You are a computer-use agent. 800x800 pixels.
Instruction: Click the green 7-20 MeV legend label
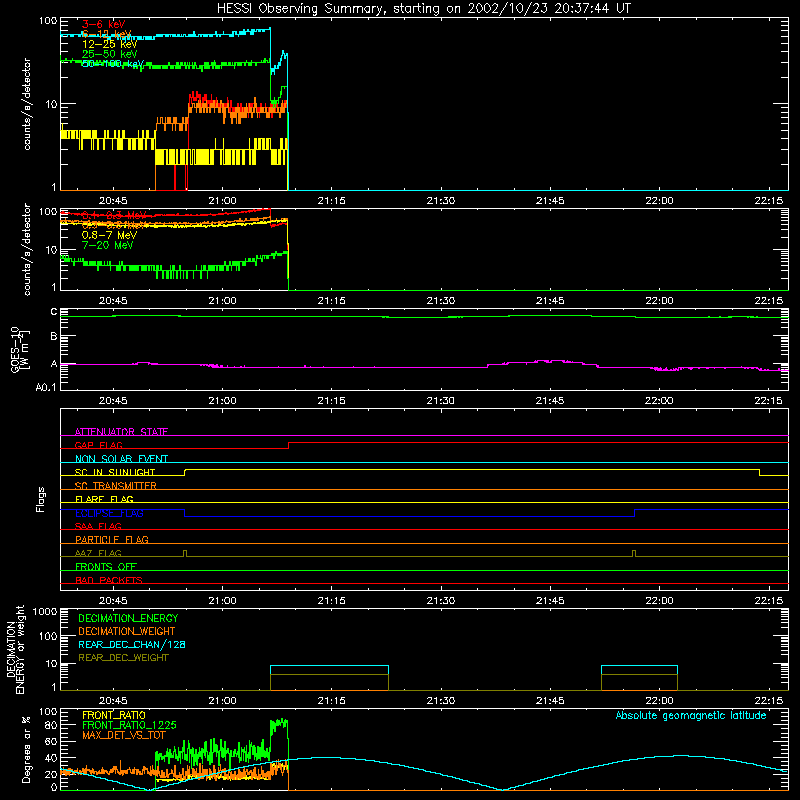[x=107, y=245]
